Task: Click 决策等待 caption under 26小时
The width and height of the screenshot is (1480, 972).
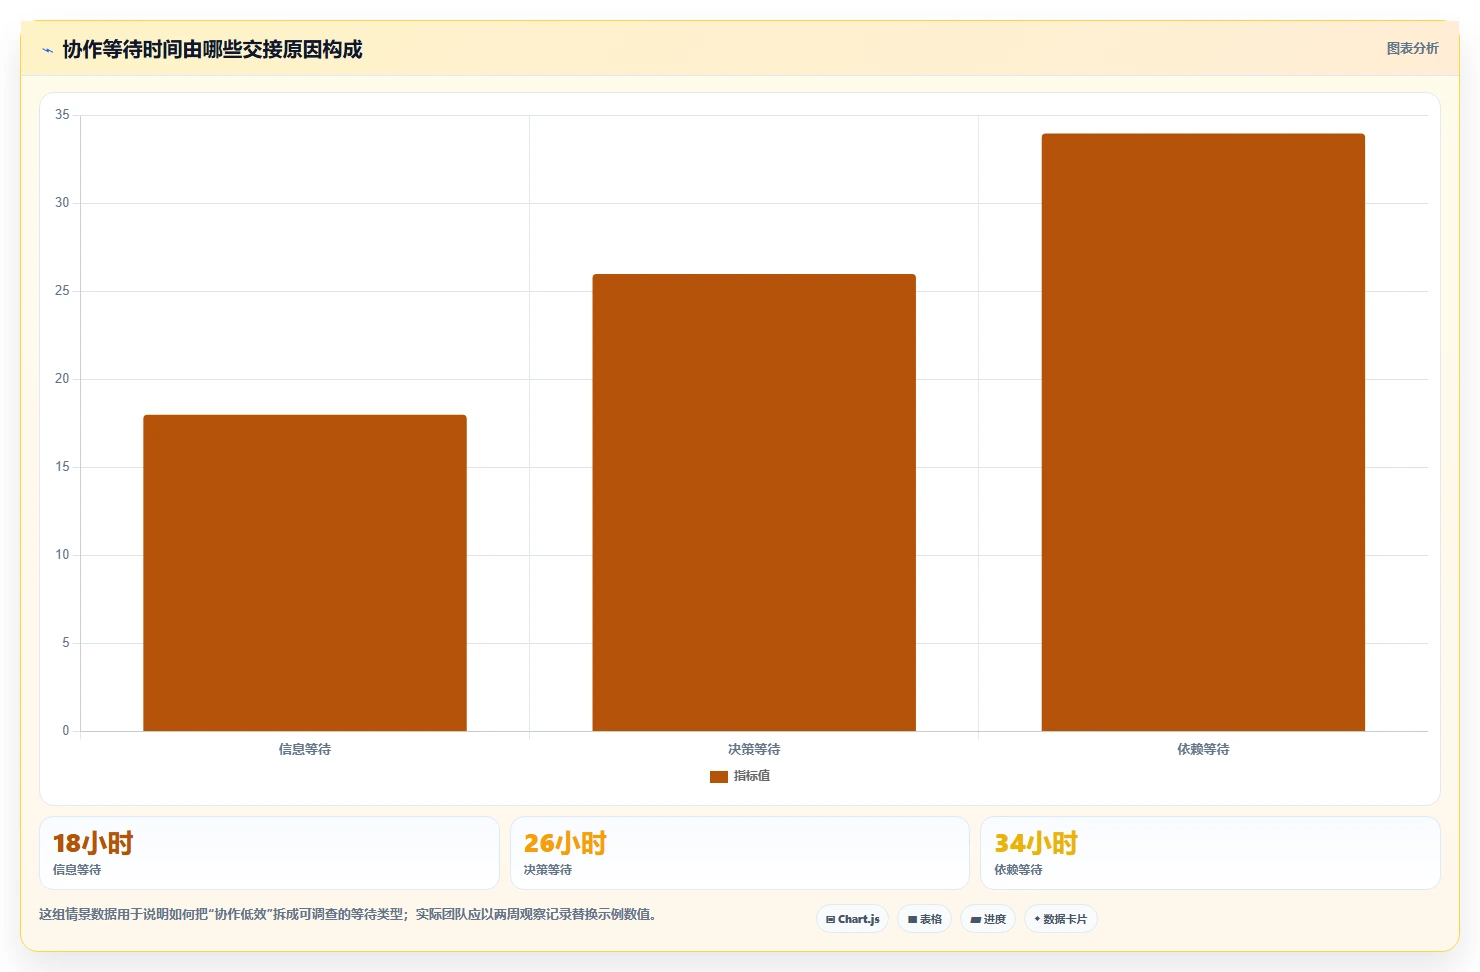Action: click(548, 870)
